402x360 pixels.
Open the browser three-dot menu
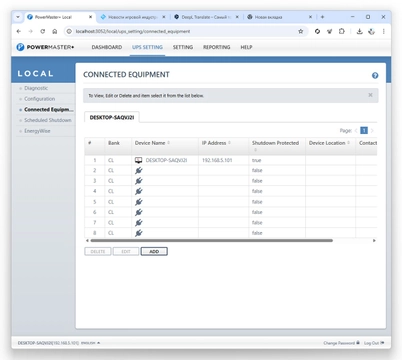pos(384,31)
